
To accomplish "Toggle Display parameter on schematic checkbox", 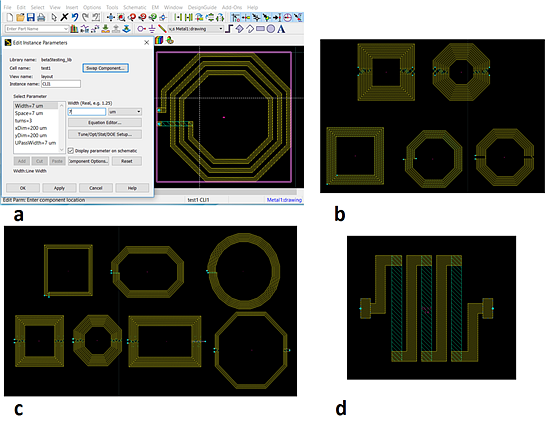I will (71, 150).
